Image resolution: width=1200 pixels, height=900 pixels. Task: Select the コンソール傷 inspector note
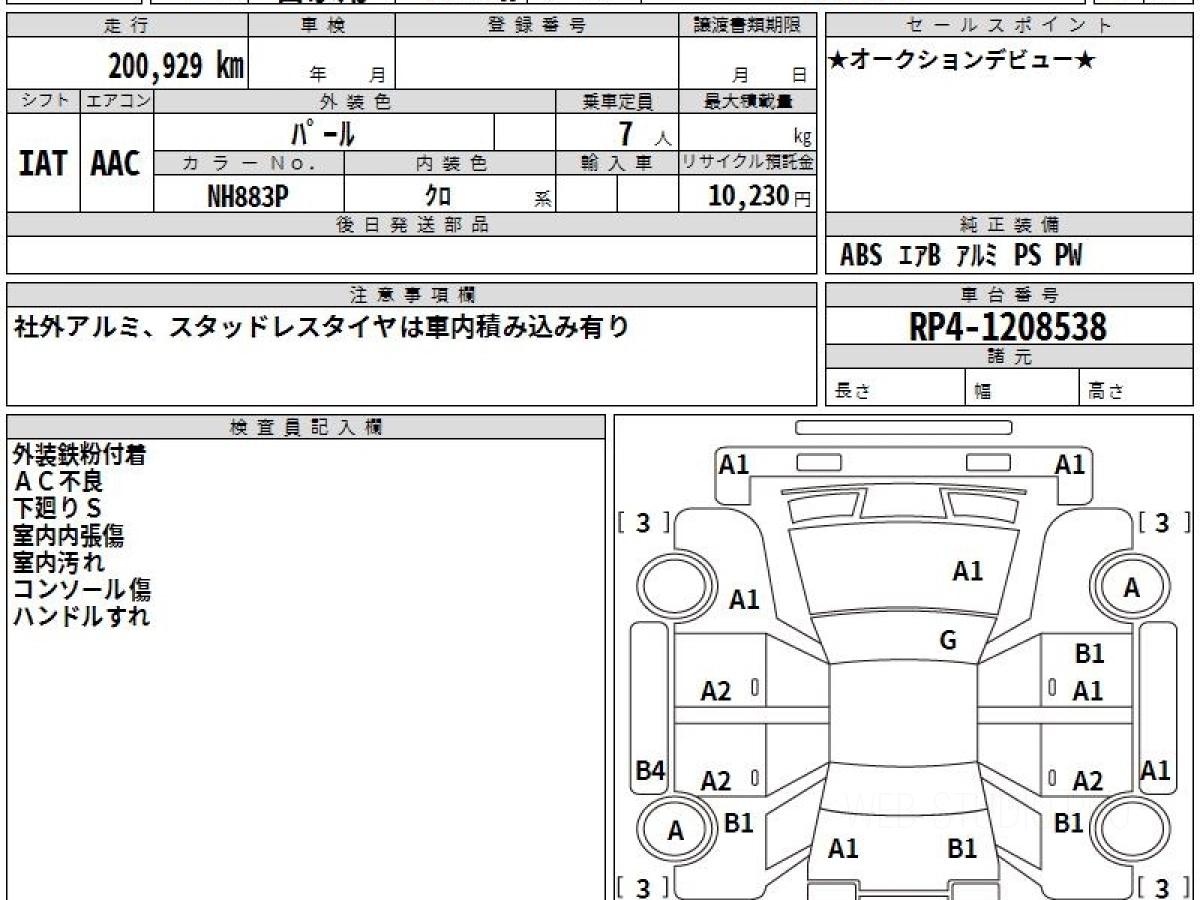[82, 590]
